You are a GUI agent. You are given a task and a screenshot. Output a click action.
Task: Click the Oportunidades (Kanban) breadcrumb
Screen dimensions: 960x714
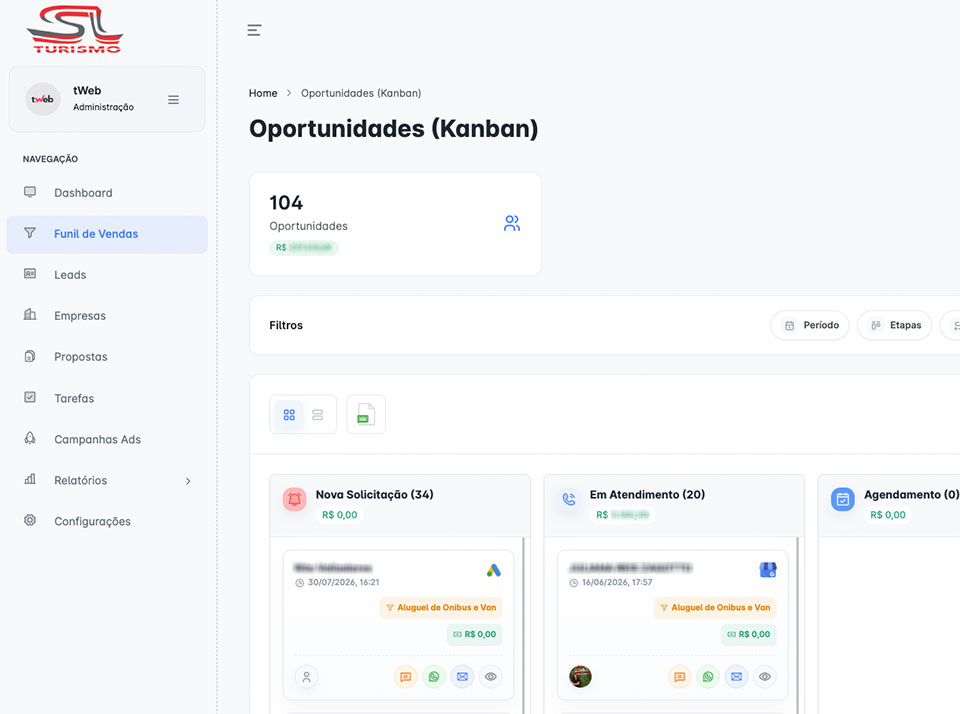point(361,93)
